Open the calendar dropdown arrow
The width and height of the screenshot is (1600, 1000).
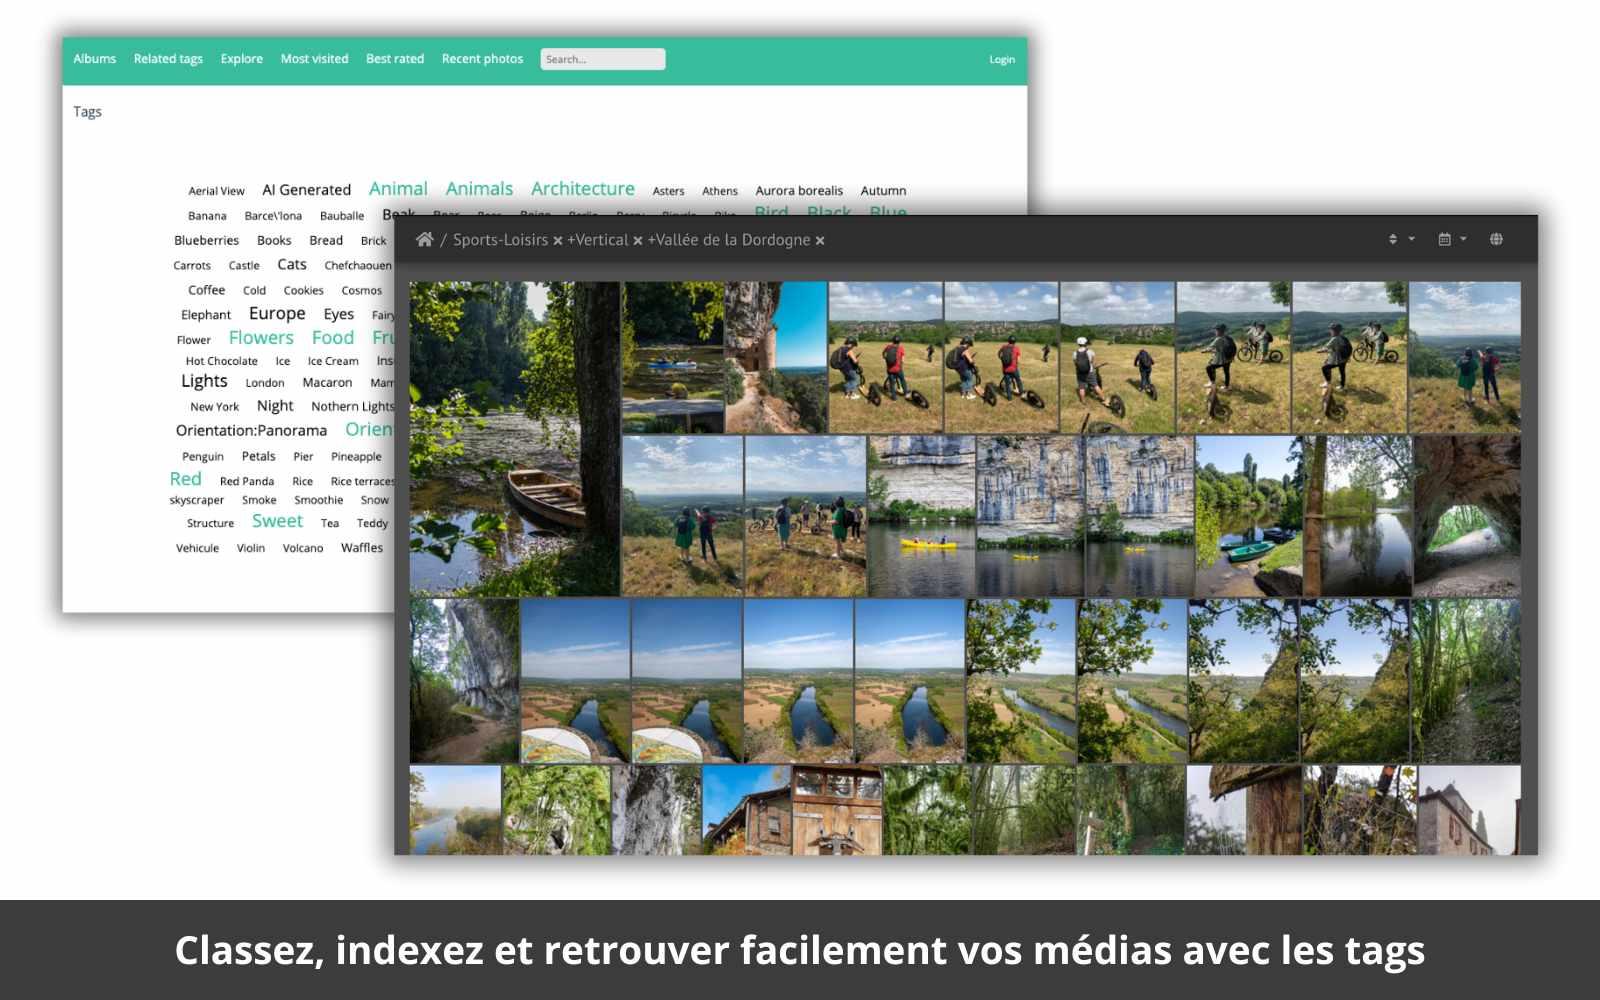pyautogui.click(x=1466, y=239)
